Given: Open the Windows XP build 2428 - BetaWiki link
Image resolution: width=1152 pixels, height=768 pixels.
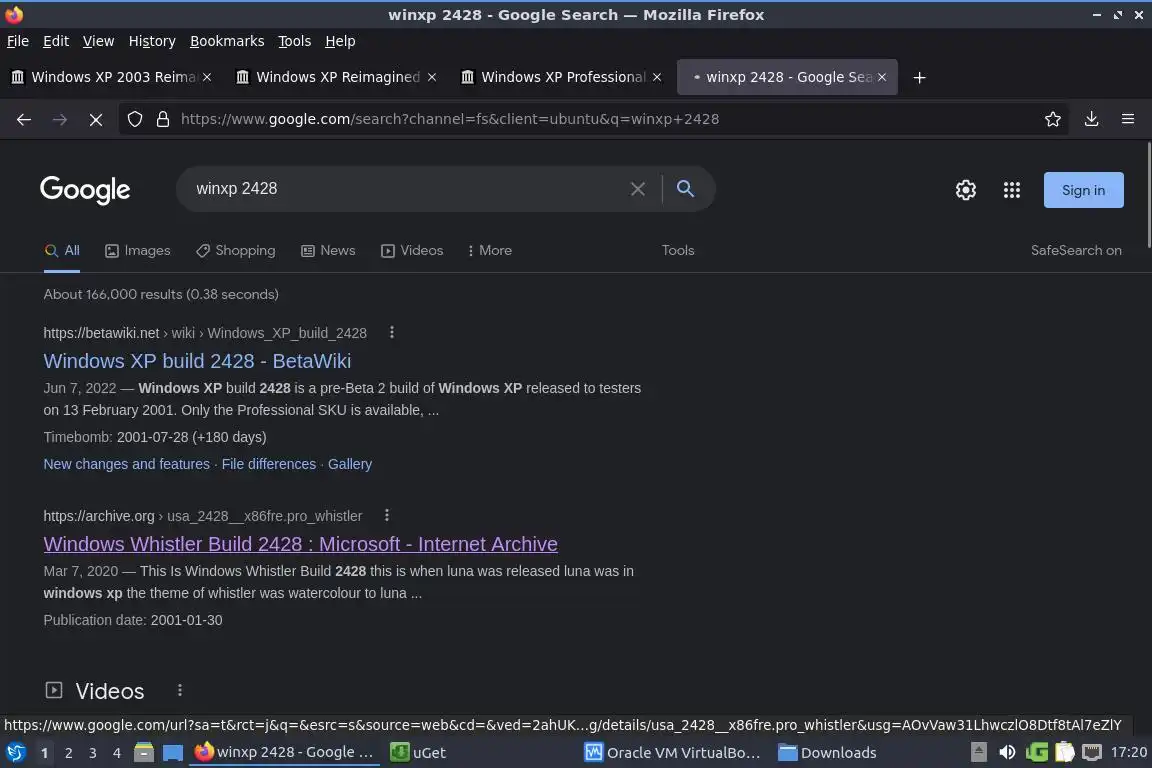Looking at the screenshot, I should 197,361.
